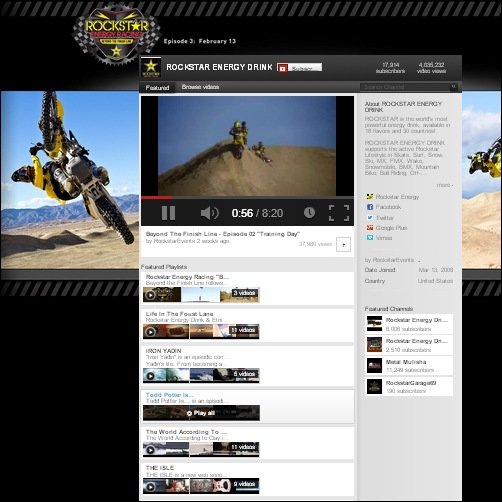Click the RockstarGarage channel avatar
This screenshot has height=502, width=502.
[374, 387]
